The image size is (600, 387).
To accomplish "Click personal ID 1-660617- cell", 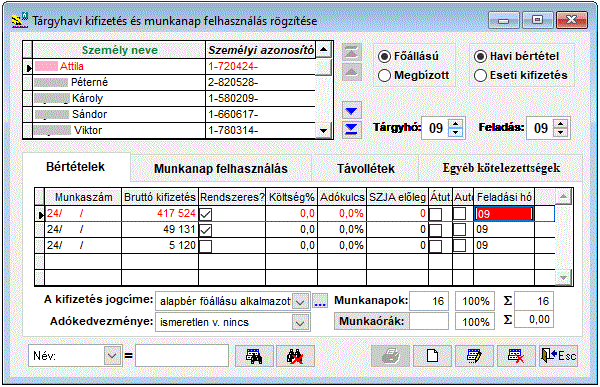I will click(x=261, y=114).
